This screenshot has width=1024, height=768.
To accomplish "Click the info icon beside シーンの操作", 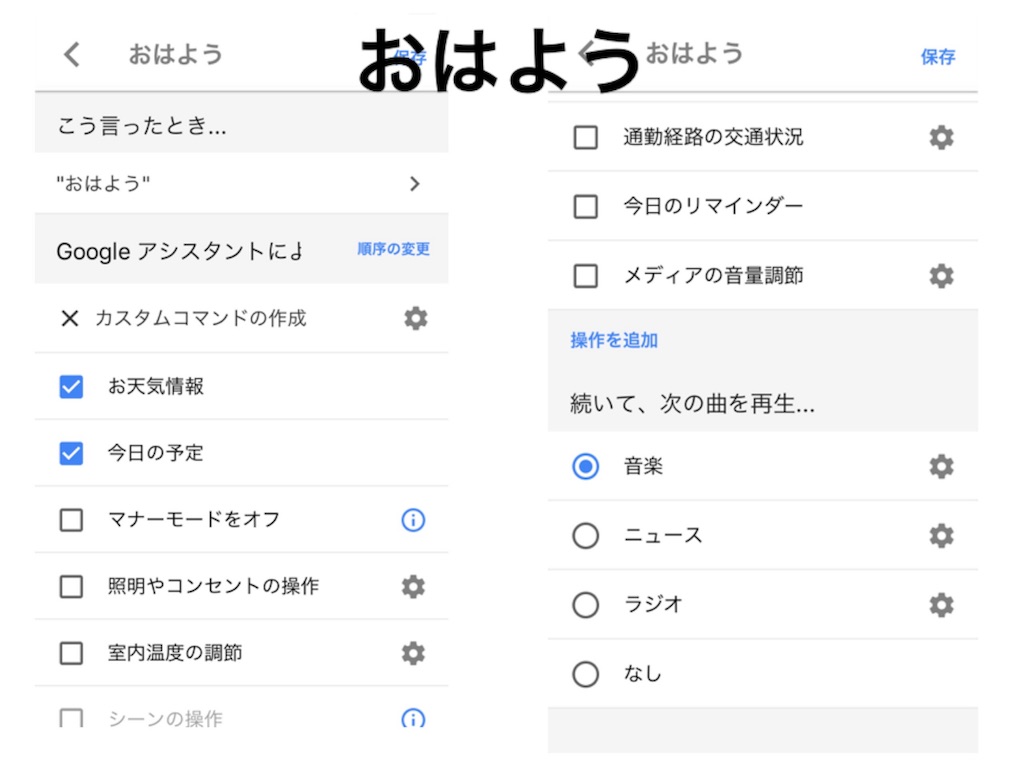I will 413,719.
